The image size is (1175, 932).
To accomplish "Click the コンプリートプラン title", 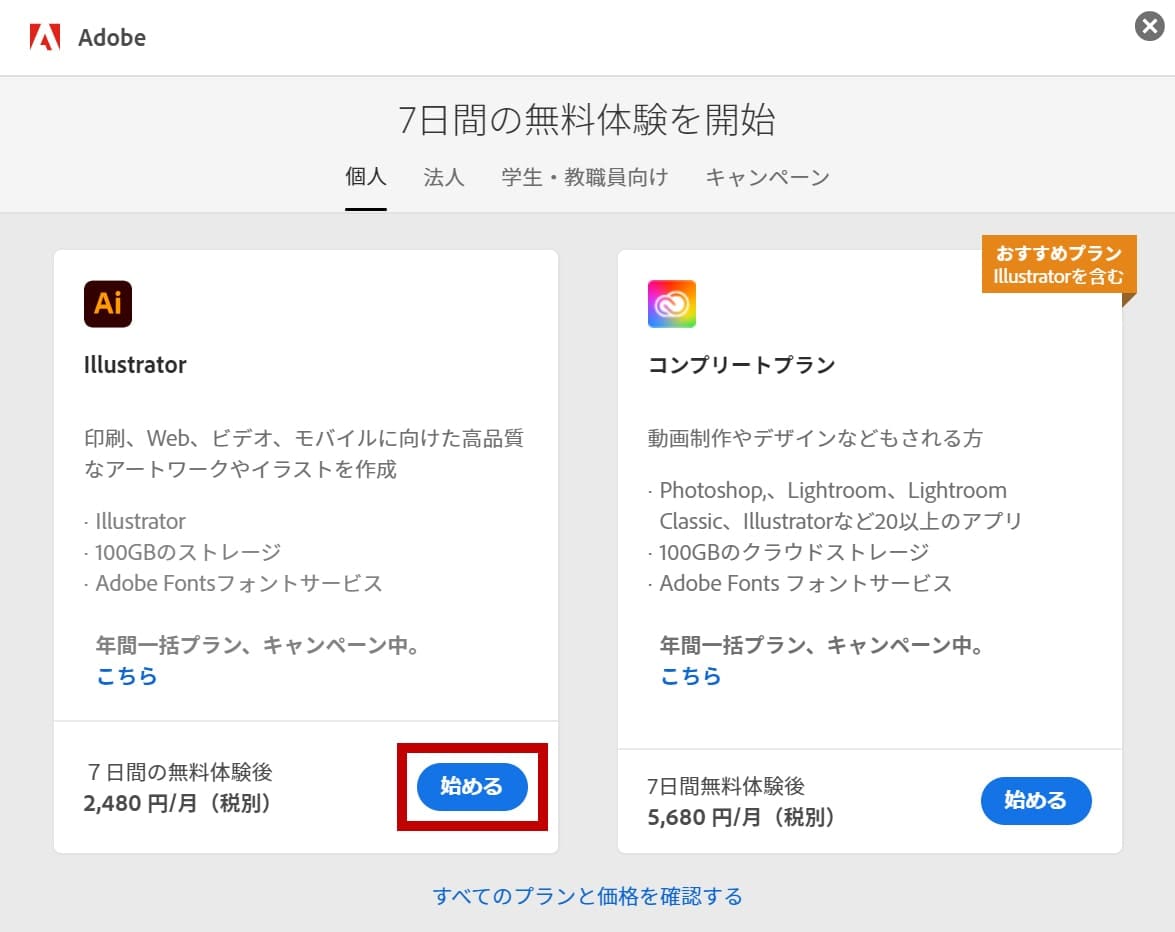I will 741,365.
